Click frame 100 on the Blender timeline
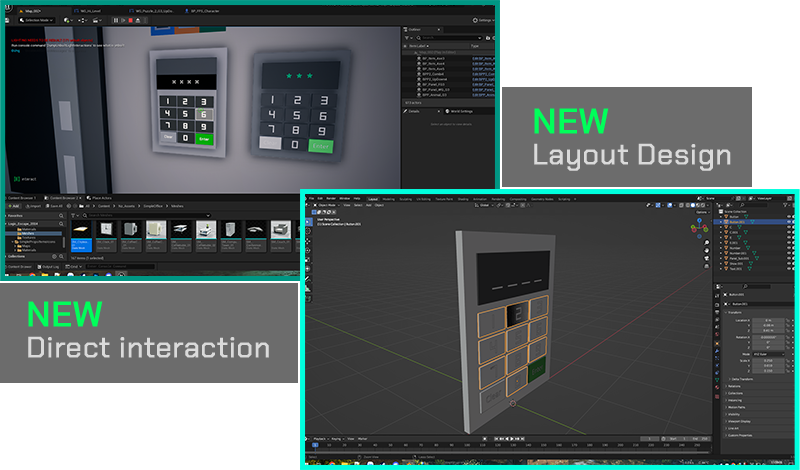 [x=467, y=446]
